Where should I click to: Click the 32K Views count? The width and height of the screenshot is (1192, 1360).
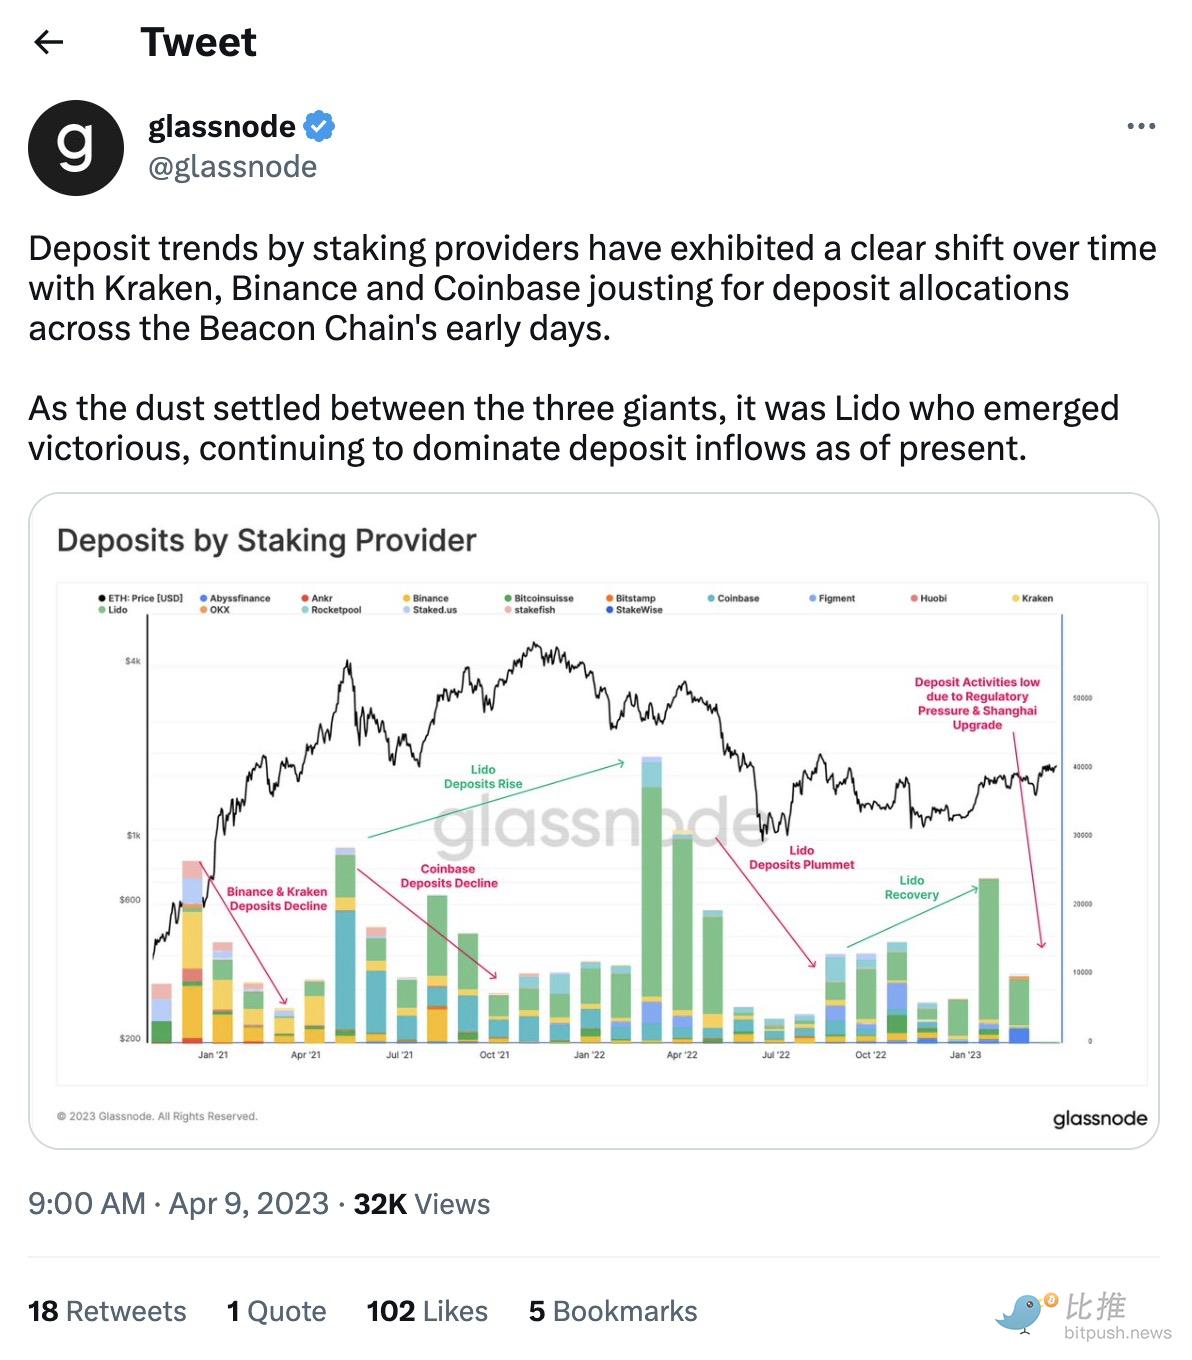tap(422, 1203)
